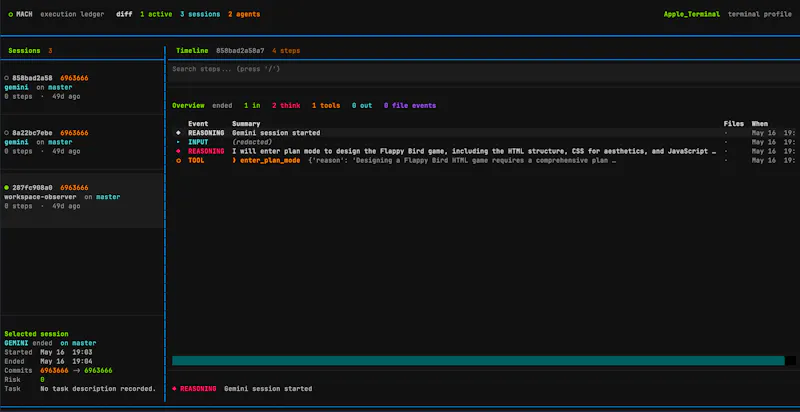Click the 3 sessions counter
The image size is (800, 412).
point(200,14)
